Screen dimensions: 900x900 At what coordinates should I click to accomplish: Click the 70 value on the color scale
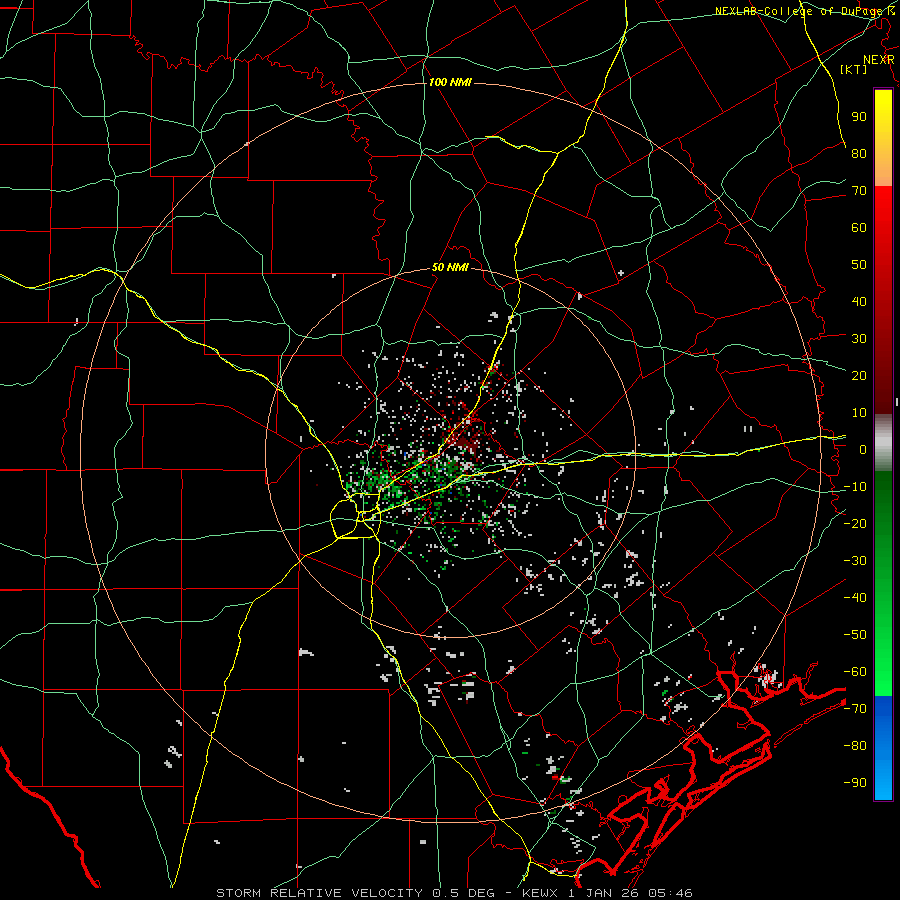click(859, 191)
